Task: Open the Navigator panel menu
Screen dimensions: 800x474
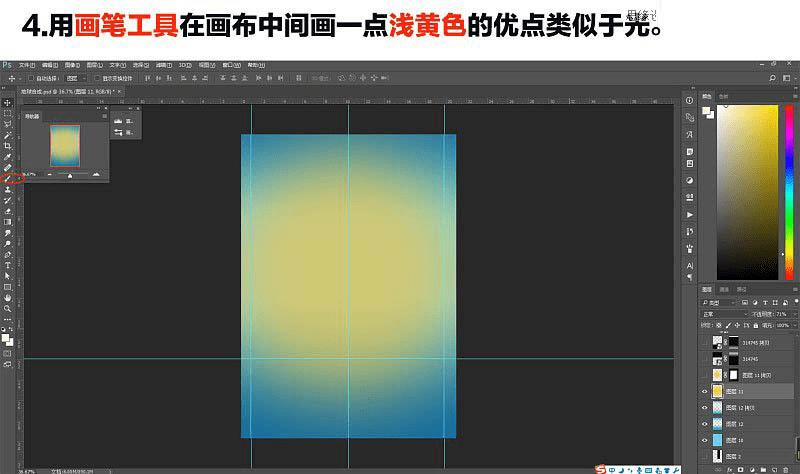Action: pos(104,116)
